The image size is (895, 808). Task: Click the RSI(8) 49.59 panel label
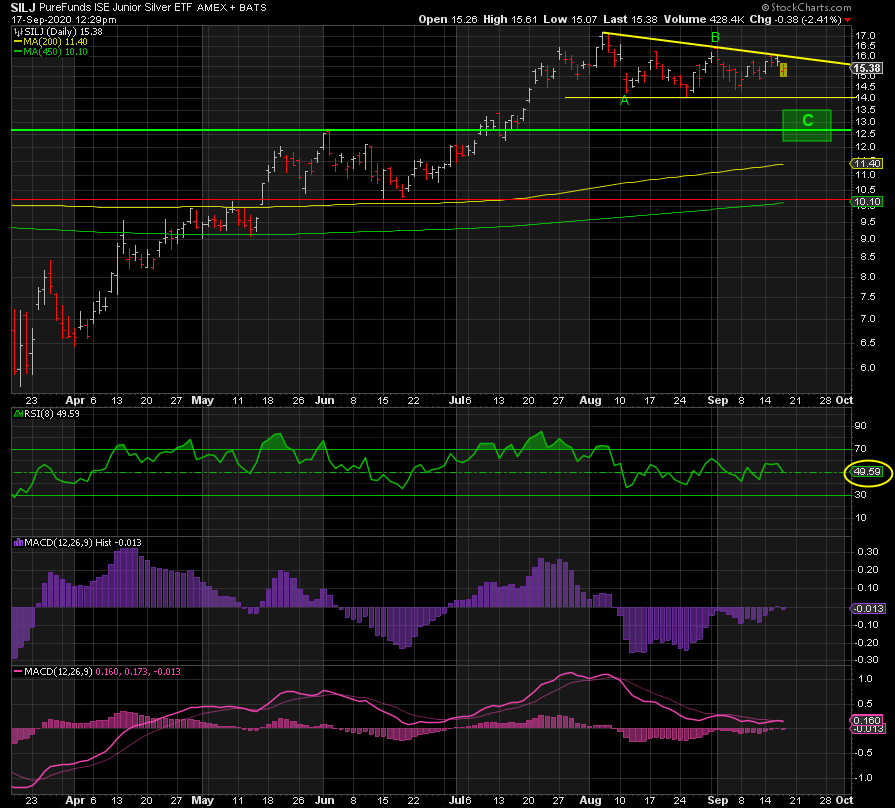[x=51, y=414]
